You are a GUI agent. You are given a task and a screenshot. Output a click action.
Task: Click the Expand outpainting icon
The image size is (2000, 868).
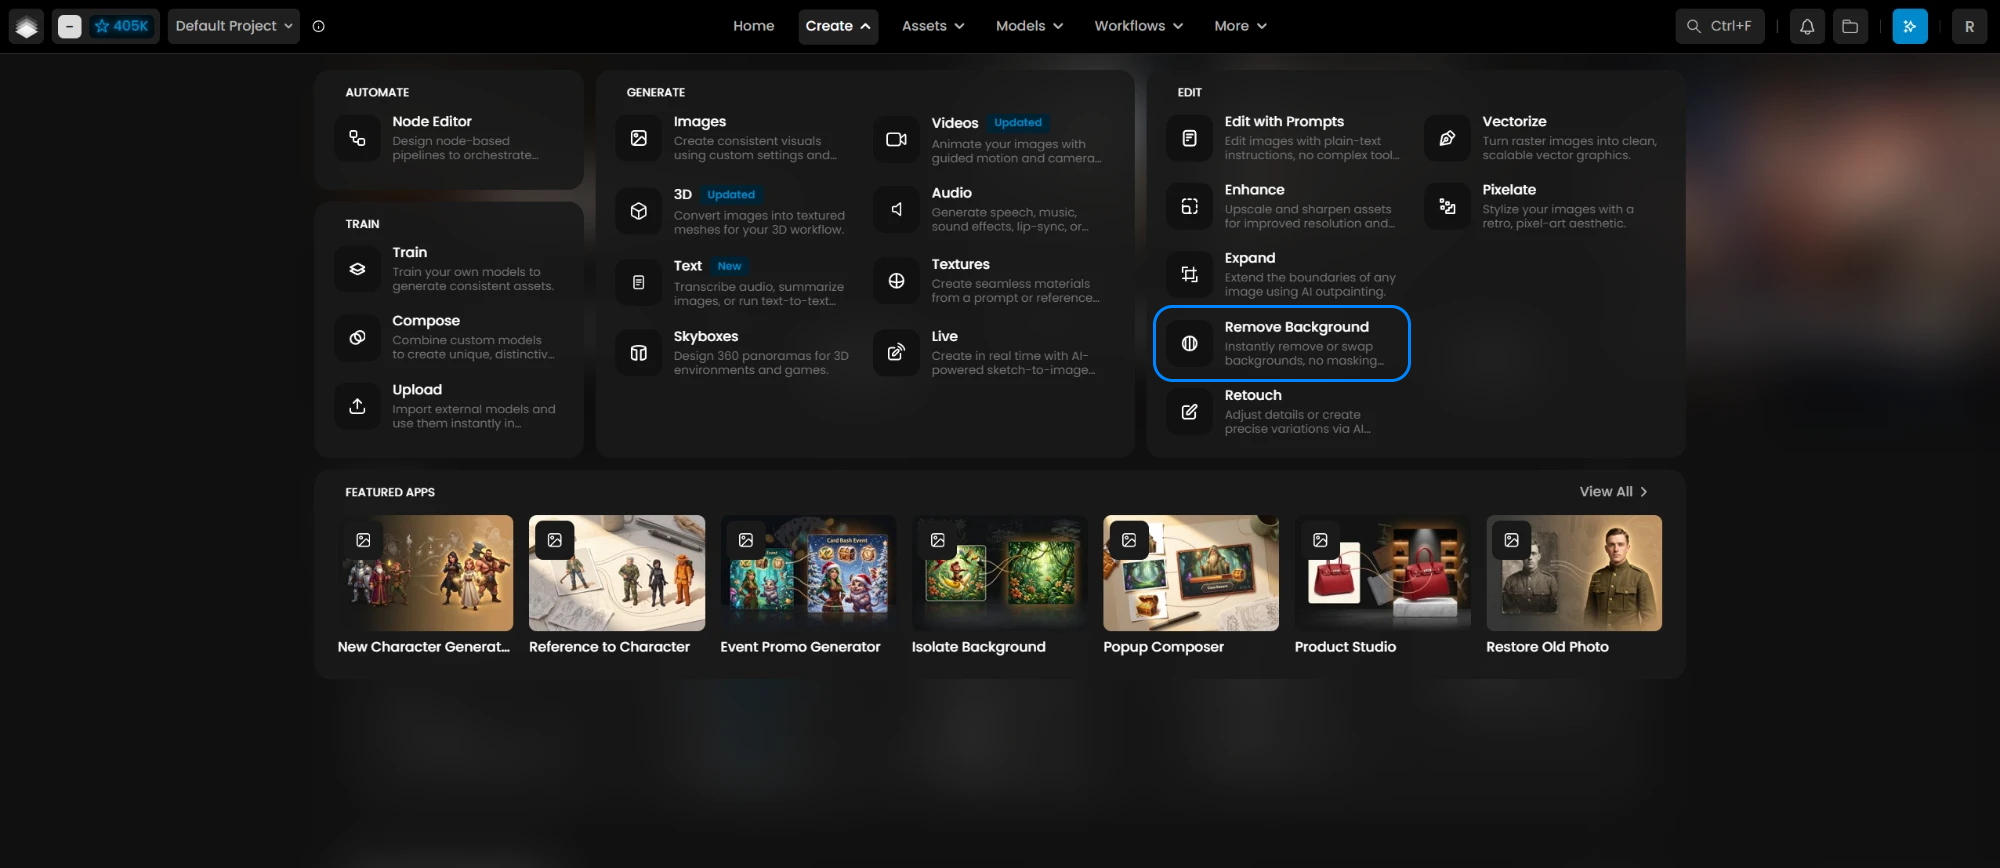pos(1189,274)
